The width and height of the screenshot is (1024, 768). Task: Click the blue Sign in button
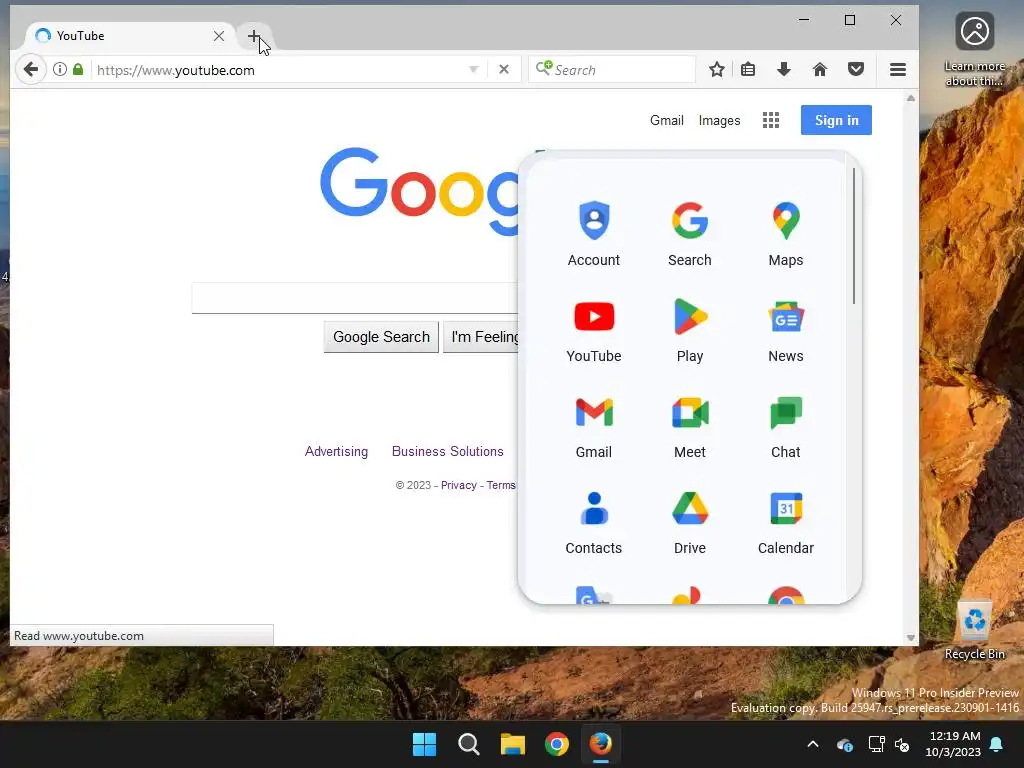pos(836,120)
